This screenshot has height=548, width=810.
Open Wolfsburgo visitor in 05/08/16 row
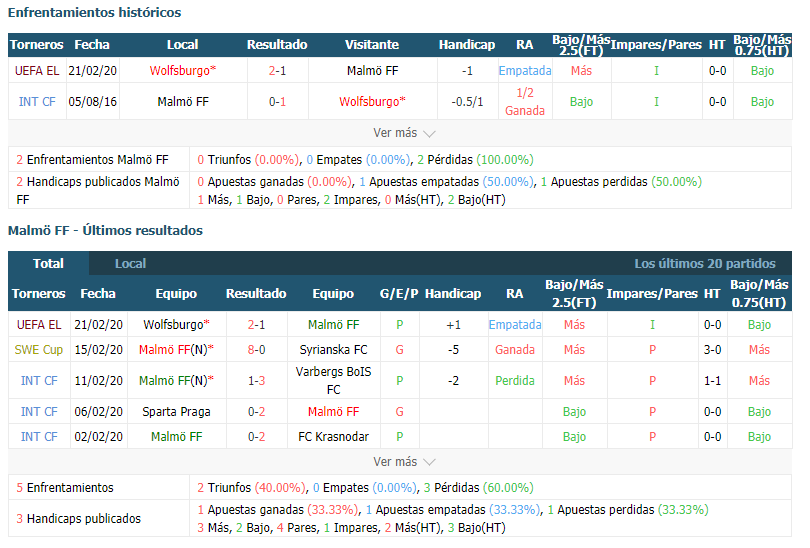pos(372,102)
